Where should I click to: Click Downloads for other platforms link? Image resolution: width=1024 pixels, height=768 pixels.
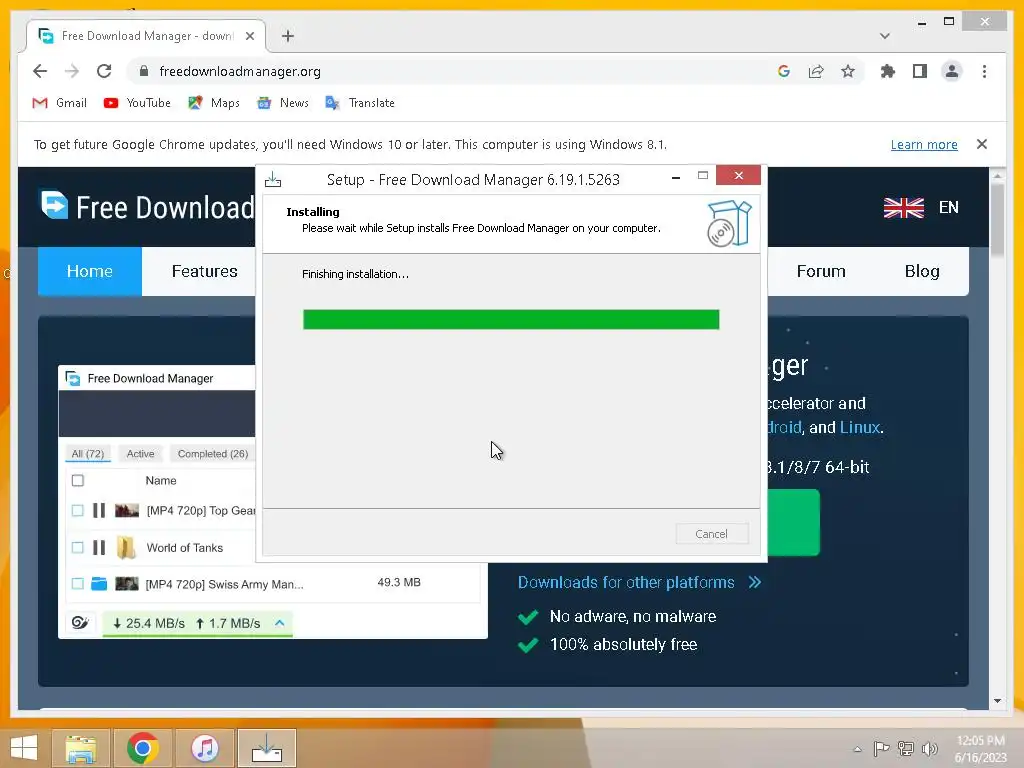639,582
